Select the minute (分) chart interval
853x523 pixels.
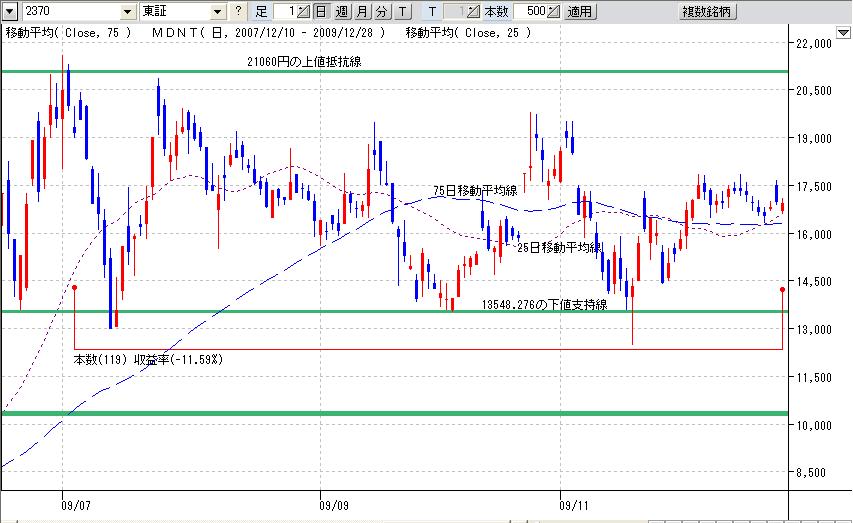(x=382, y=12)
